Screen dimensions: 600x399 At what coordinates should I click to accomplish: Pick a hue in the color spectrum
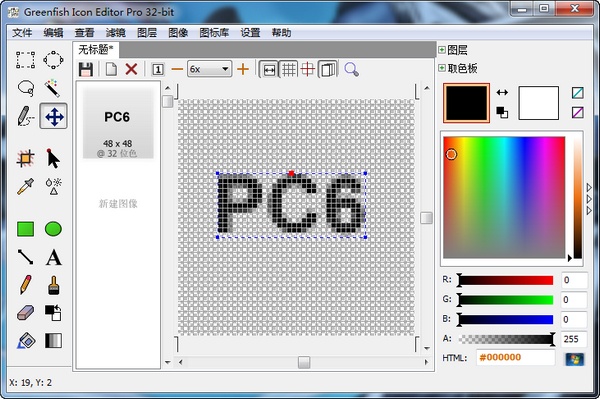pyautogui.click(x=504, y=197)
